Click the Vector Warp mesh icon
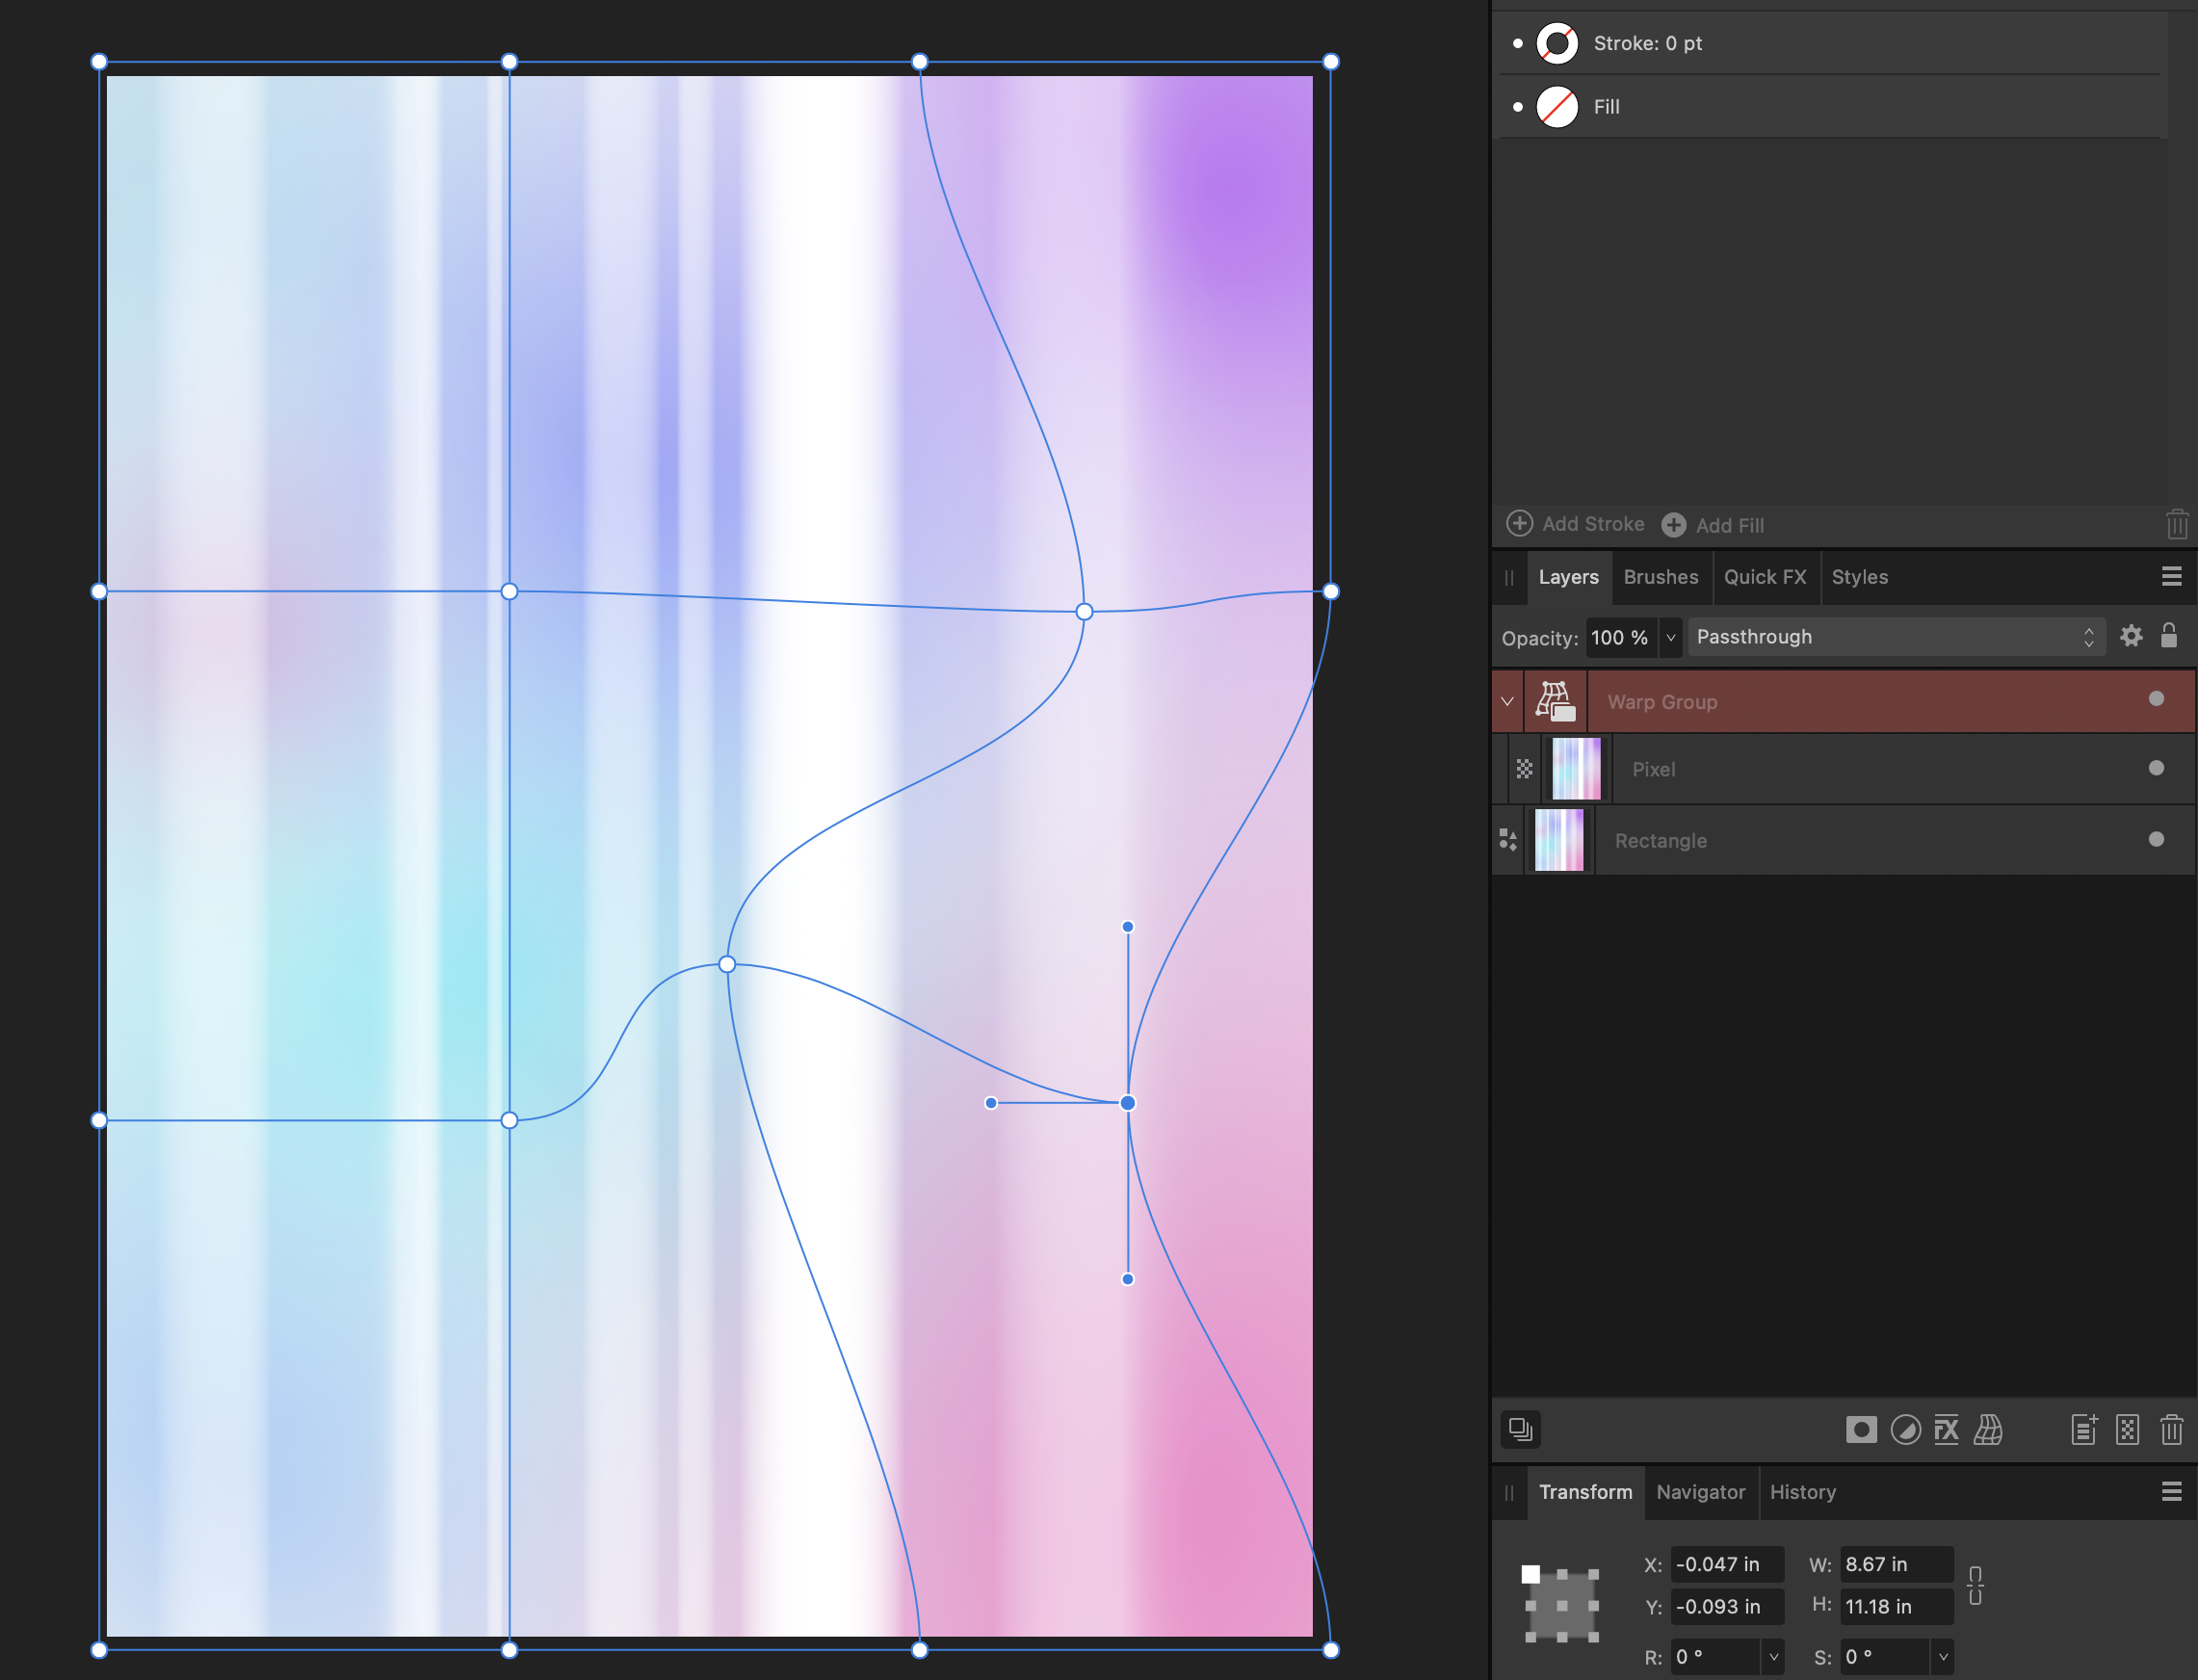Viewport: 2198px width, 1680px height. 1988,1430
